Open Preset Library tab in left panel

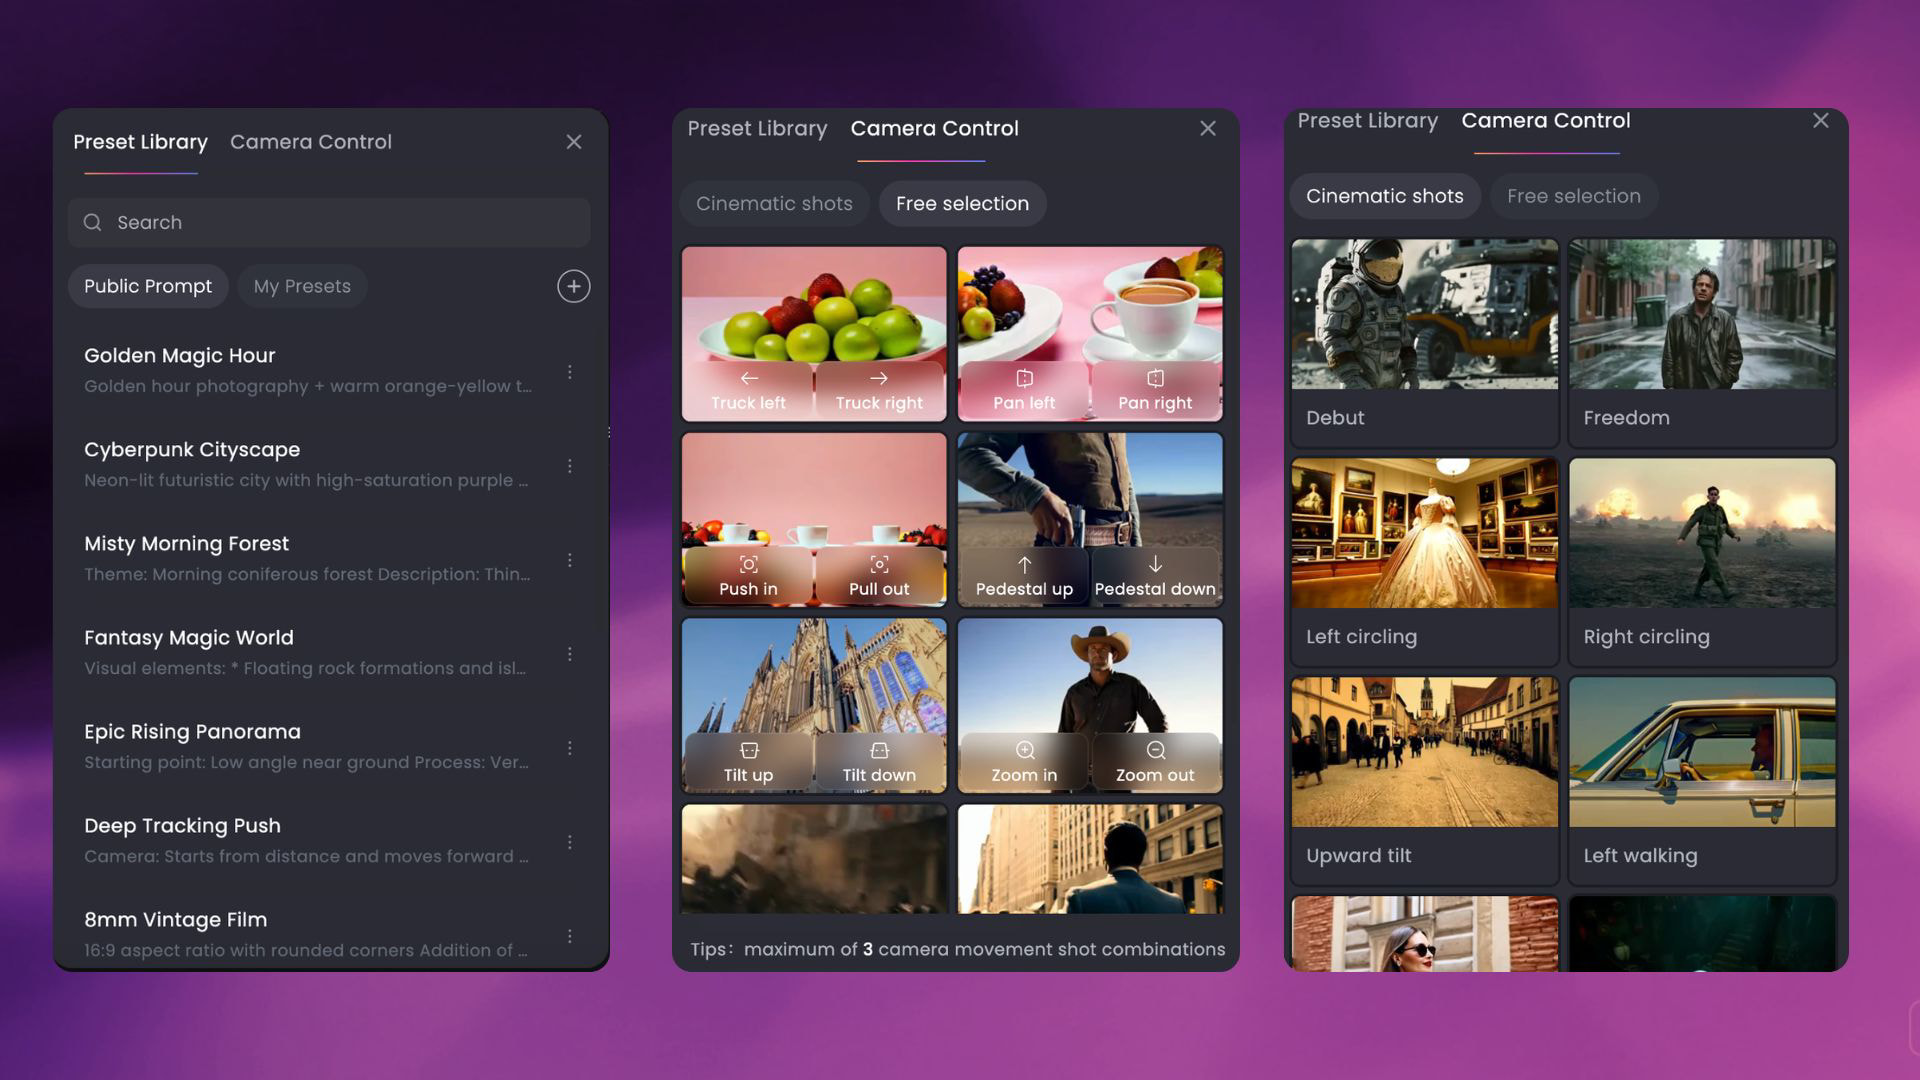[x=140, y=142]
